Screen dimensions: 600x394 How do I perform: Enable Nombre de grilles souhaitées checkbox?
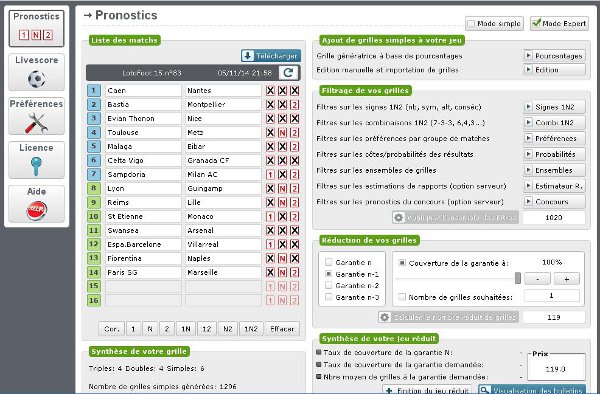tap(402, 297)
